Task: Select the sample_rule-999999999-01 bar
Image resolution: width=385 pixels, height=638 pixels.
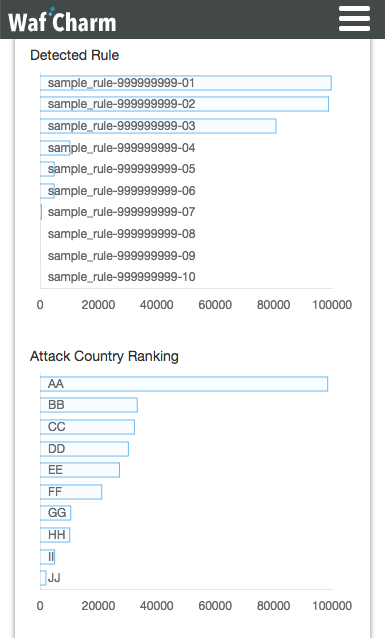Action: point(186,83)
